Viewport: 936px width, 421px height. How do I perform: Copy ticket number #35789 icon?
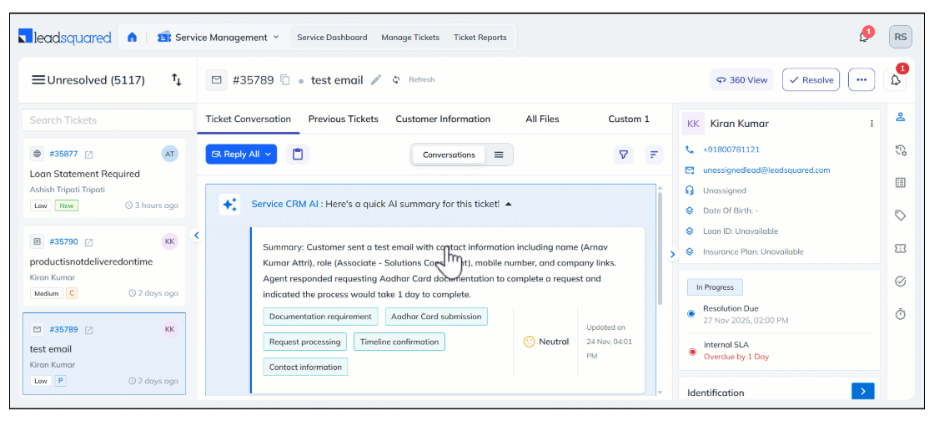285,80
